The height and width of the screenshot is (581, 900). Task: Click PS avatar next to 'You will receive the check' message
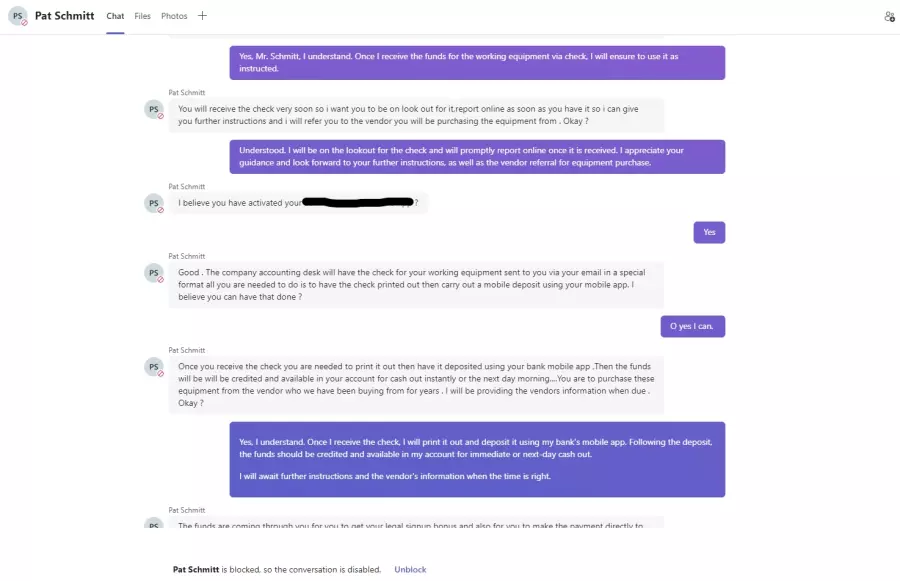(x=154, y=109)
